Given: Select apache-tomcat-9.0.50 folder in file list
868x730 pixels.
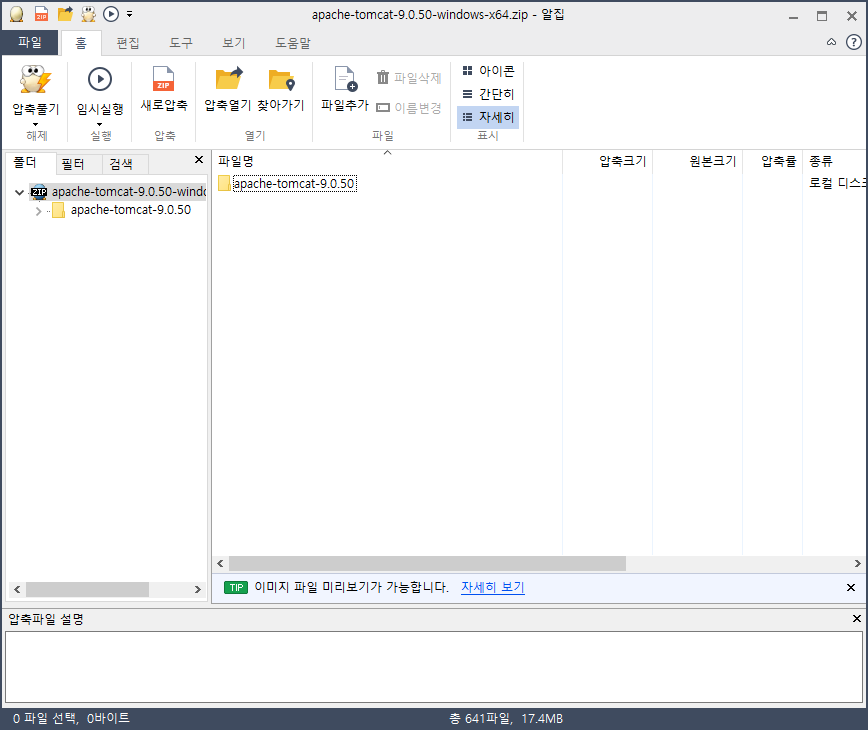Looking at the screenshot, I should tap(294, 184).
